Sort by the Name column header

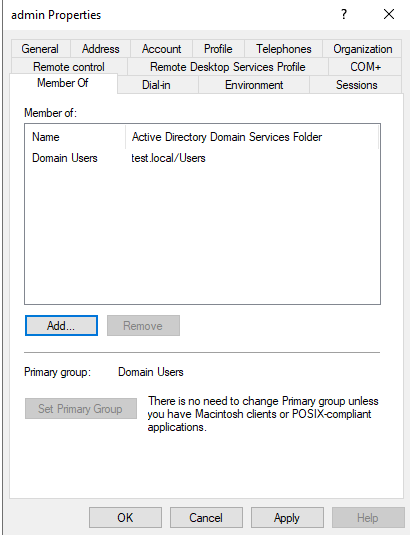point(75,137)
